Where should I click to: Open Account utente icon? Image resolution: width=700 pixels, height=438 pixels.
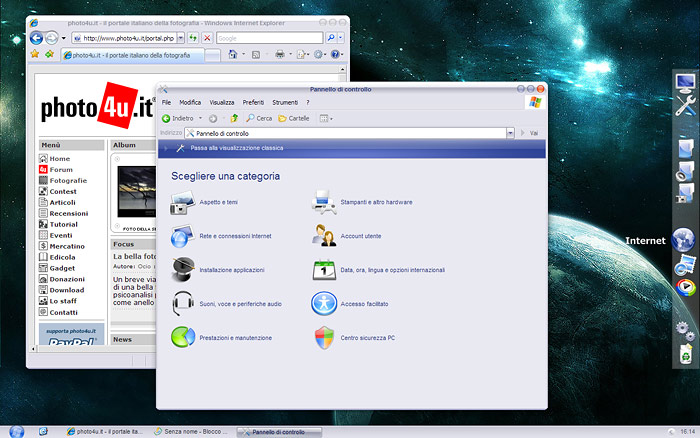(x=324, y=236)
